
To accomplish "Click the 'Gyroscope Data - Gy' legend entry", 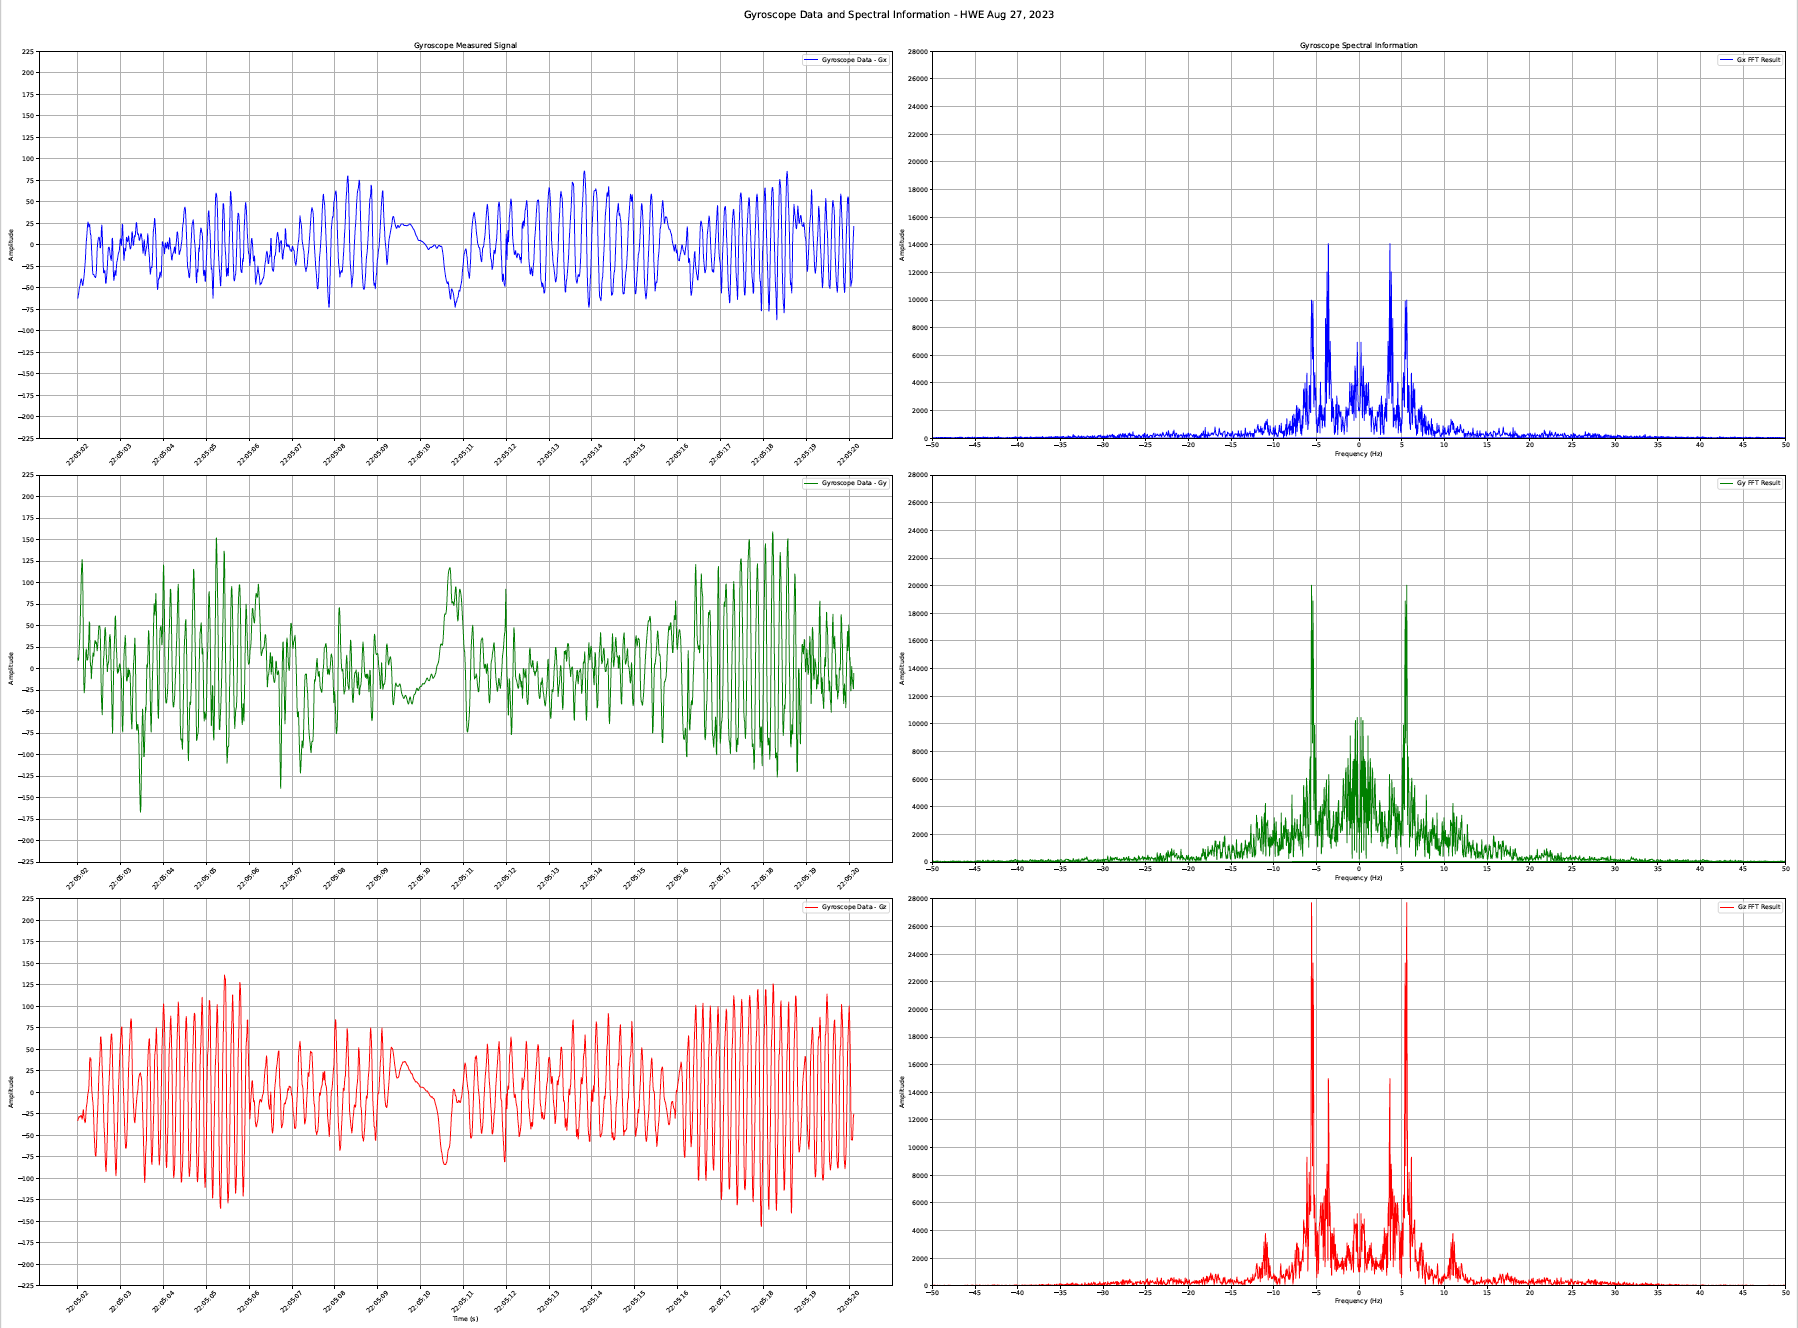I will (854, 483).
